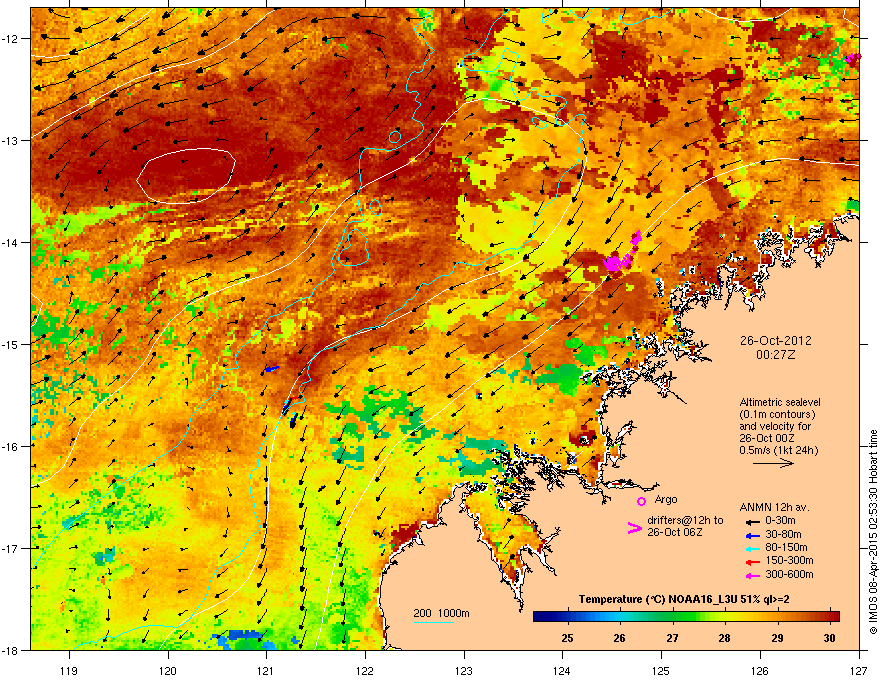
Task: Click the longitude axis label 120
Action: pos(168,670)
